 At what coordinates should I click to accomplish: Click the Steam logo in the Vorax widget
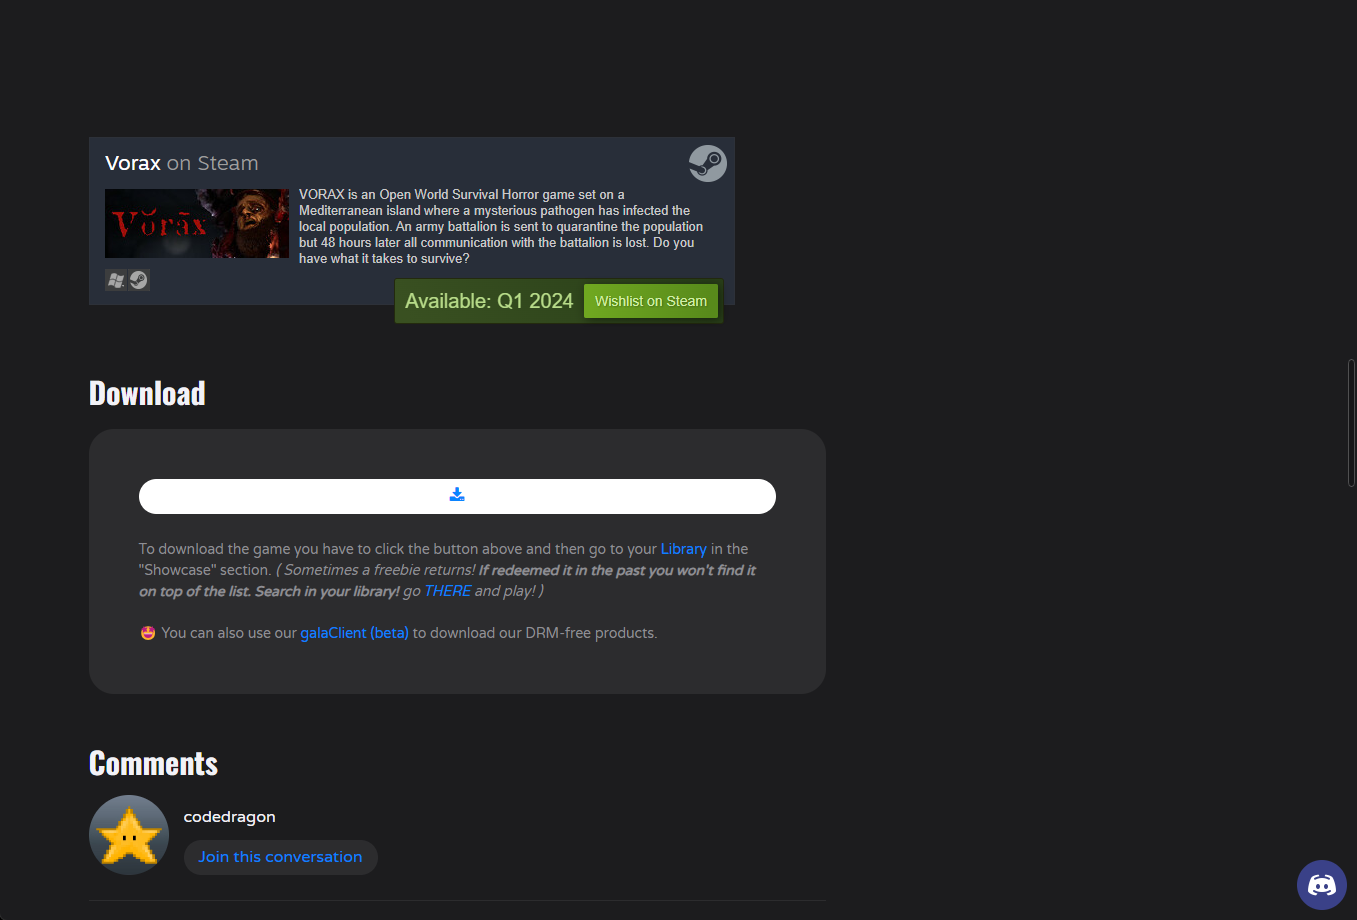click(707, 163)
